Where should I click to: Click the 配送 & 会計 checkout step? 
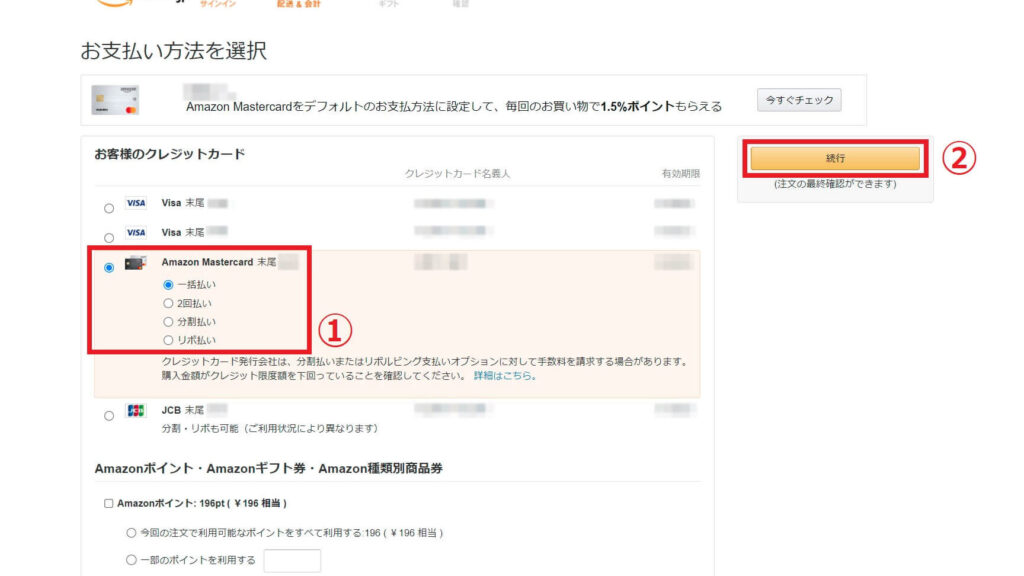tap(298, 4)
